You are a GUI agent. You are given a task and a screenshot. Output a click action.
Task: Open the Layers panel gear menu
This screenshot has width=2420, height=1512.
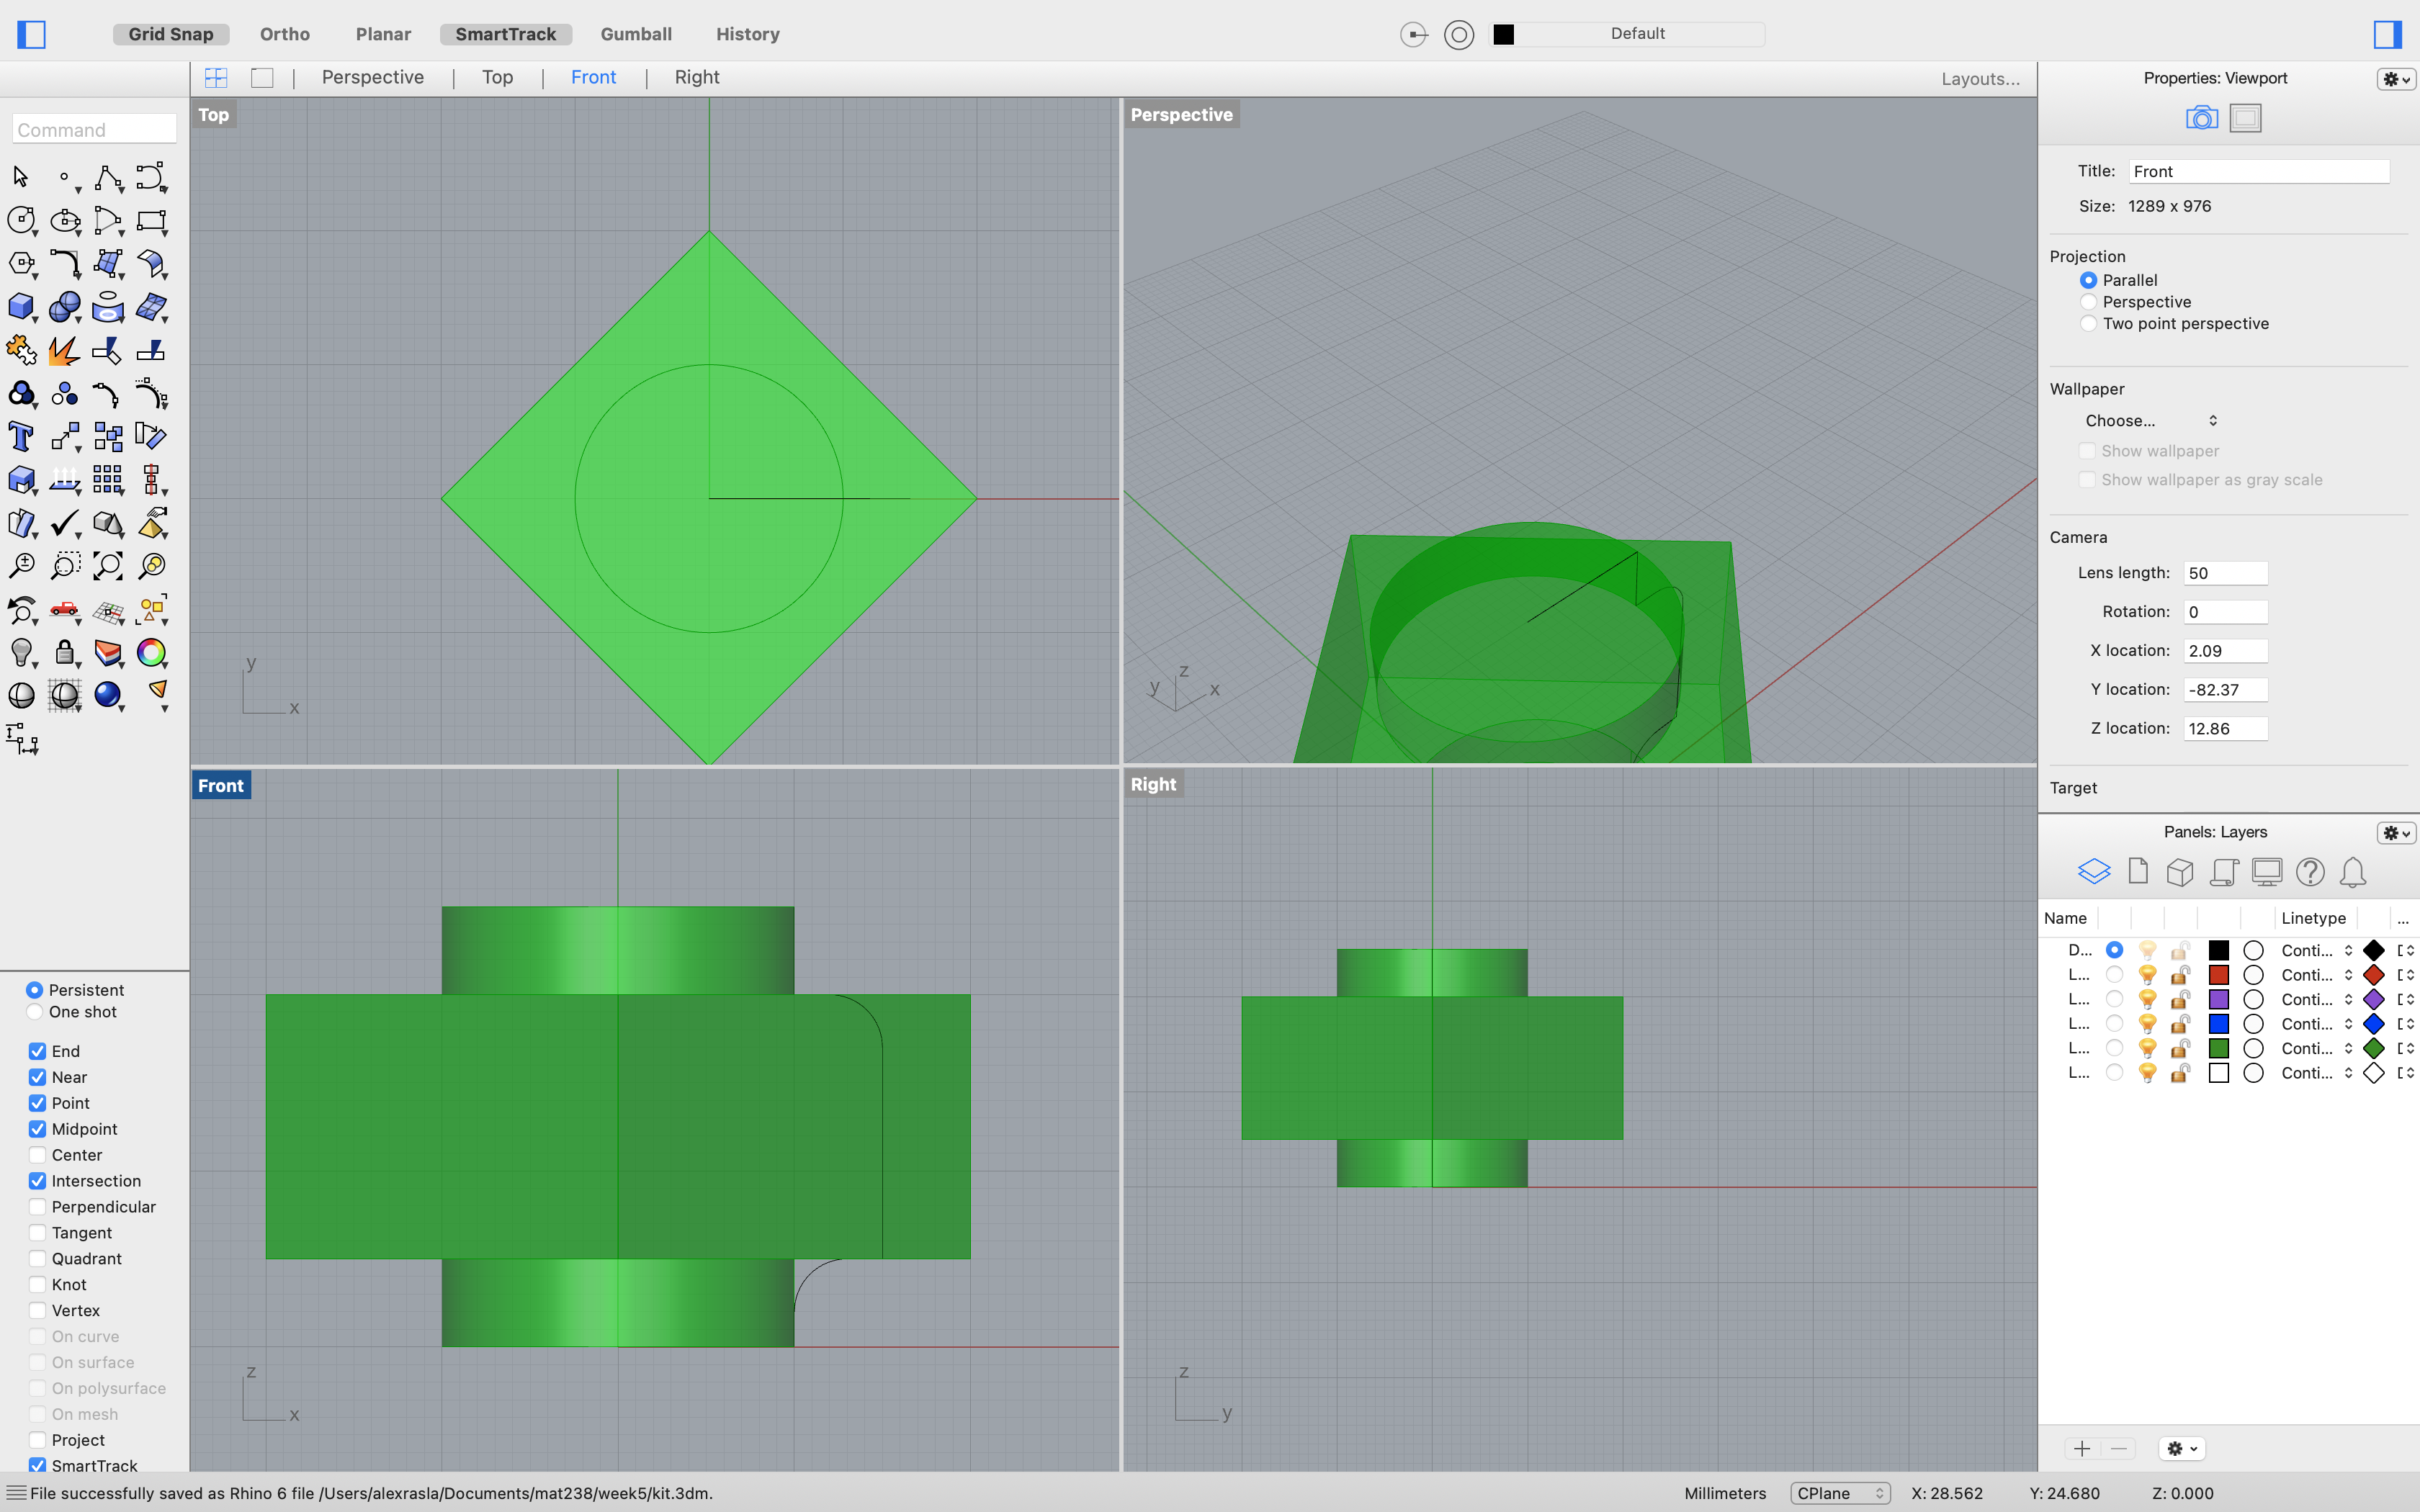tap(2395, 832)
